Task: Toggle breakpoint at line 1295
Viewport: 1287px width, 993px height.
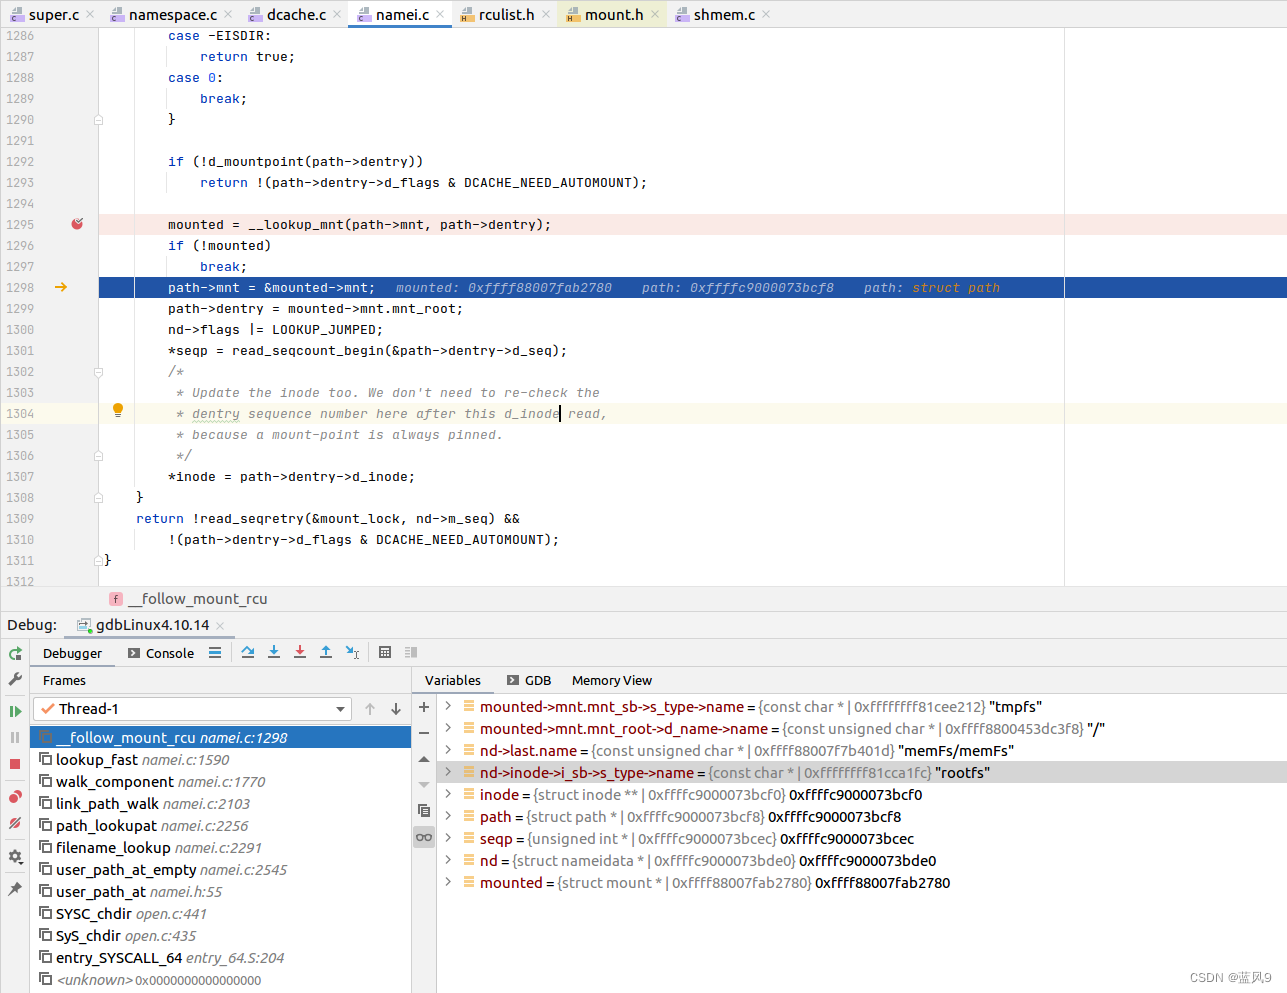Action: (x=77, y=224)
